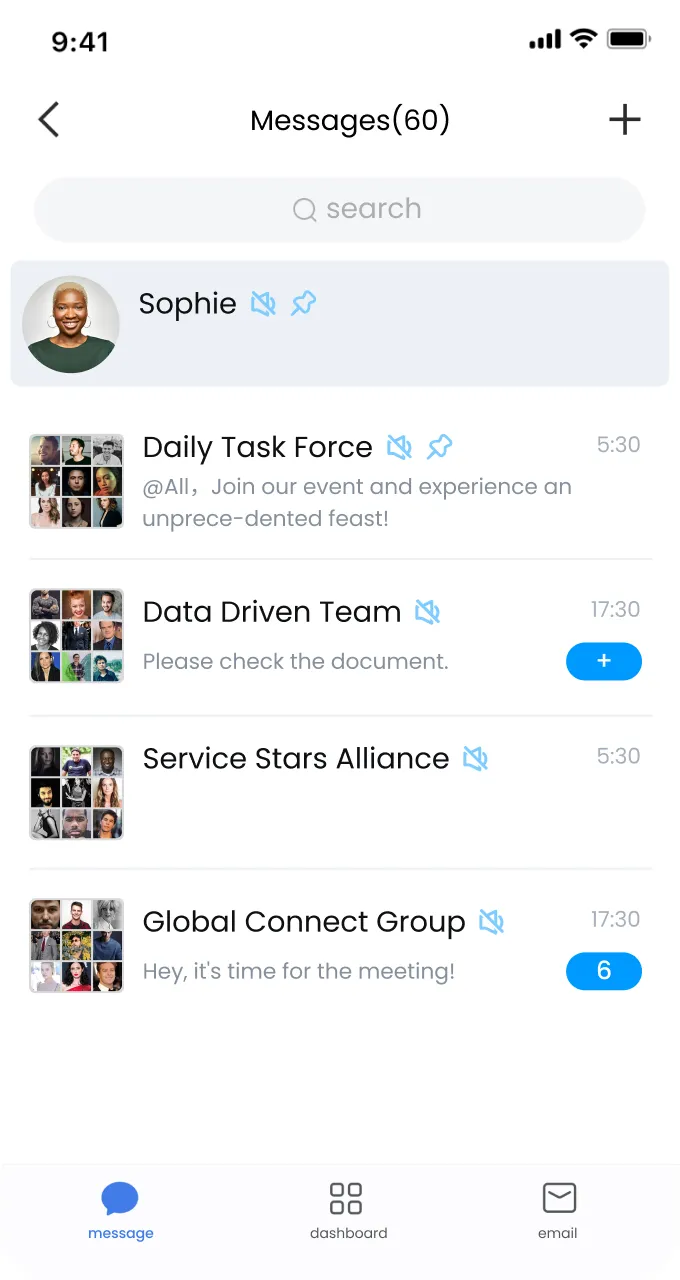Open Sophie's profile photo
The image size is (680, 1280).
click(x=71, y=324)
